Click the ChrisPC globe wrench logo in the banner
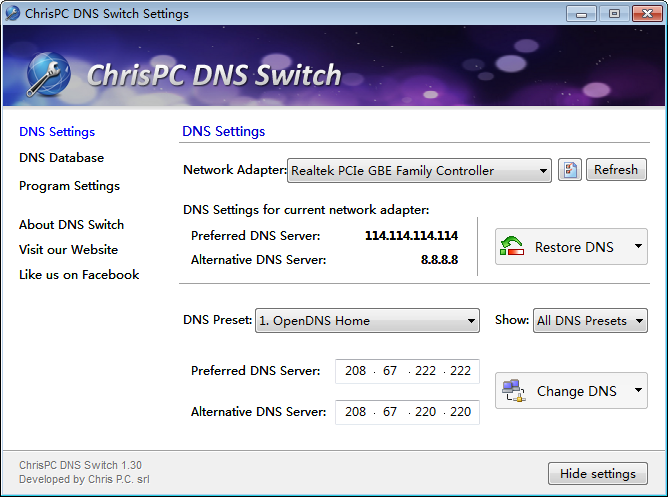The width and height of the screenshot is (668, 497). click(48, 75)
